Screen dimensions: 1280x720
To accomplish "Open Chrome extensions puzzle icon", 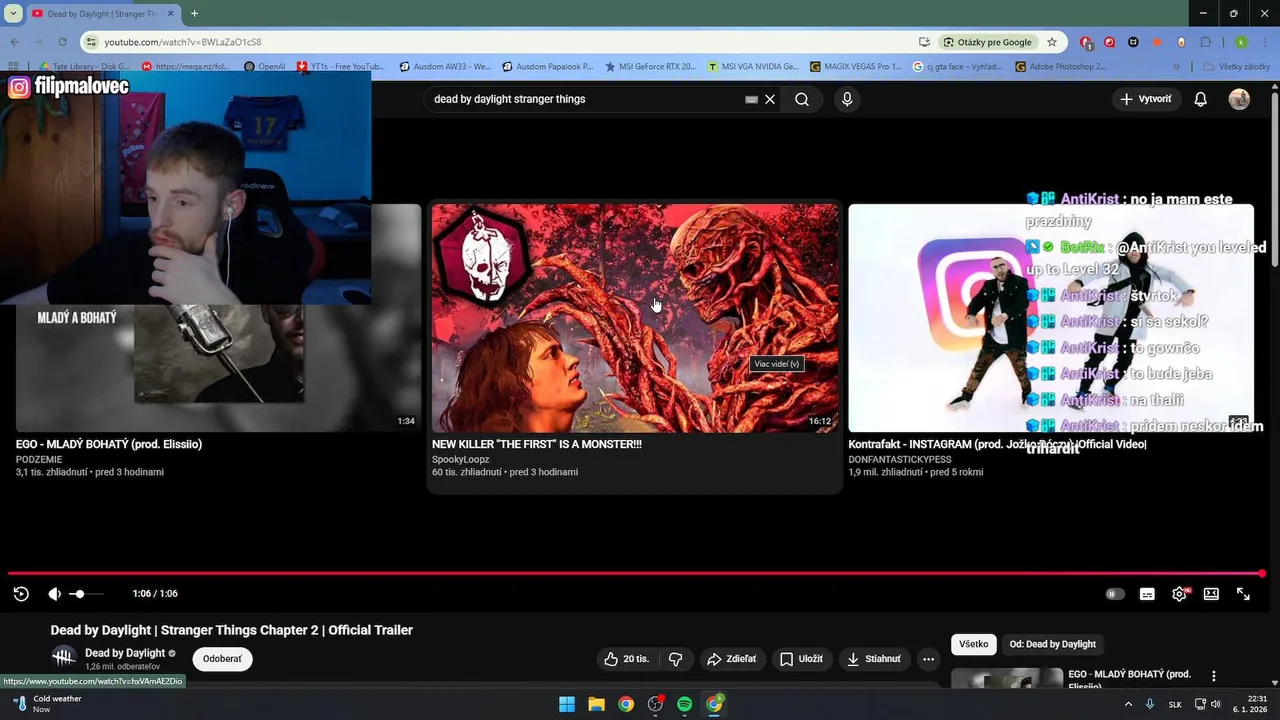I will pyautogui.click(x=1205, y=42).
